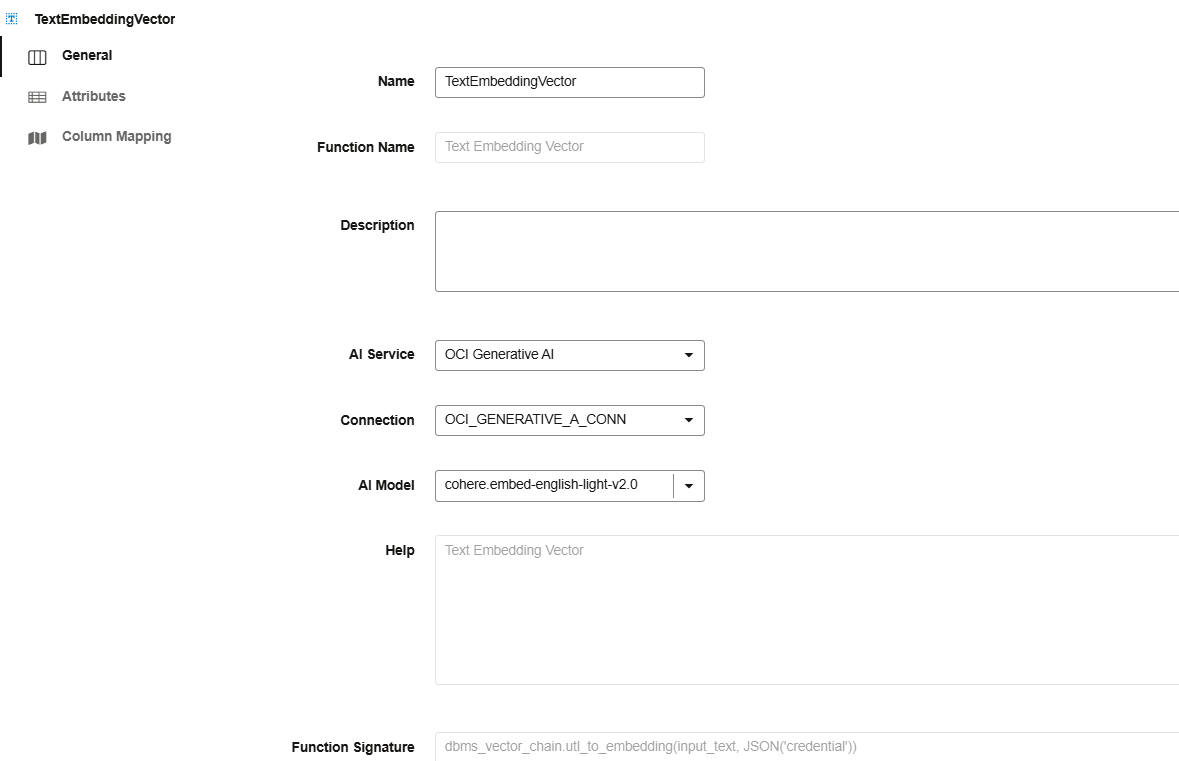
Task: Open the Attributes tab
Action: 93,96
